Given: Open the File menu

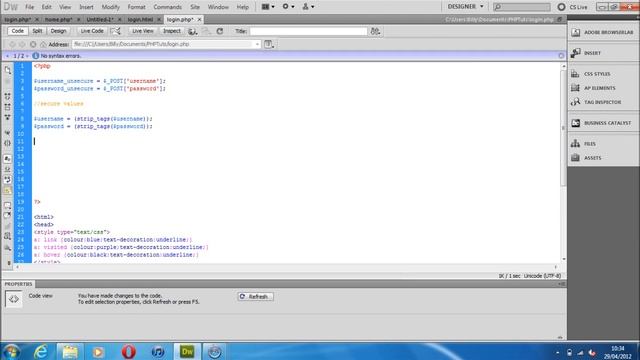Looking at the screenshot, I should (x=29, y=7).
